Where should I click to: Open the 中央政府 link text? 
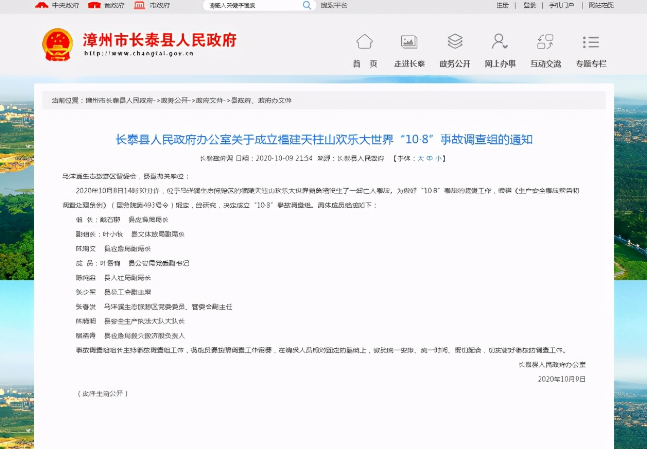pos(65,5)
